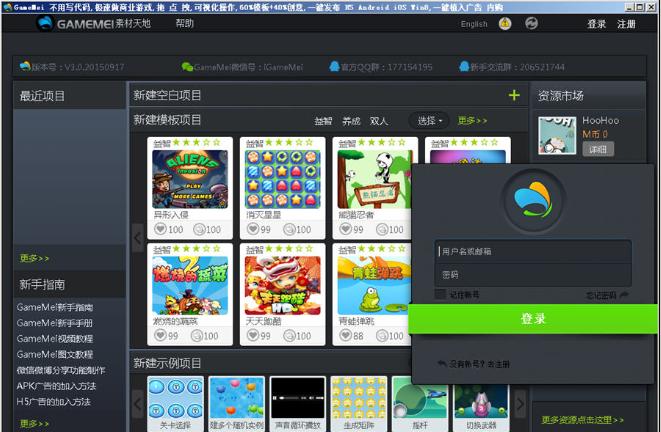Click the refresh icon in top bar
Screen dimensions: 661x432
(x=532, y=24)
